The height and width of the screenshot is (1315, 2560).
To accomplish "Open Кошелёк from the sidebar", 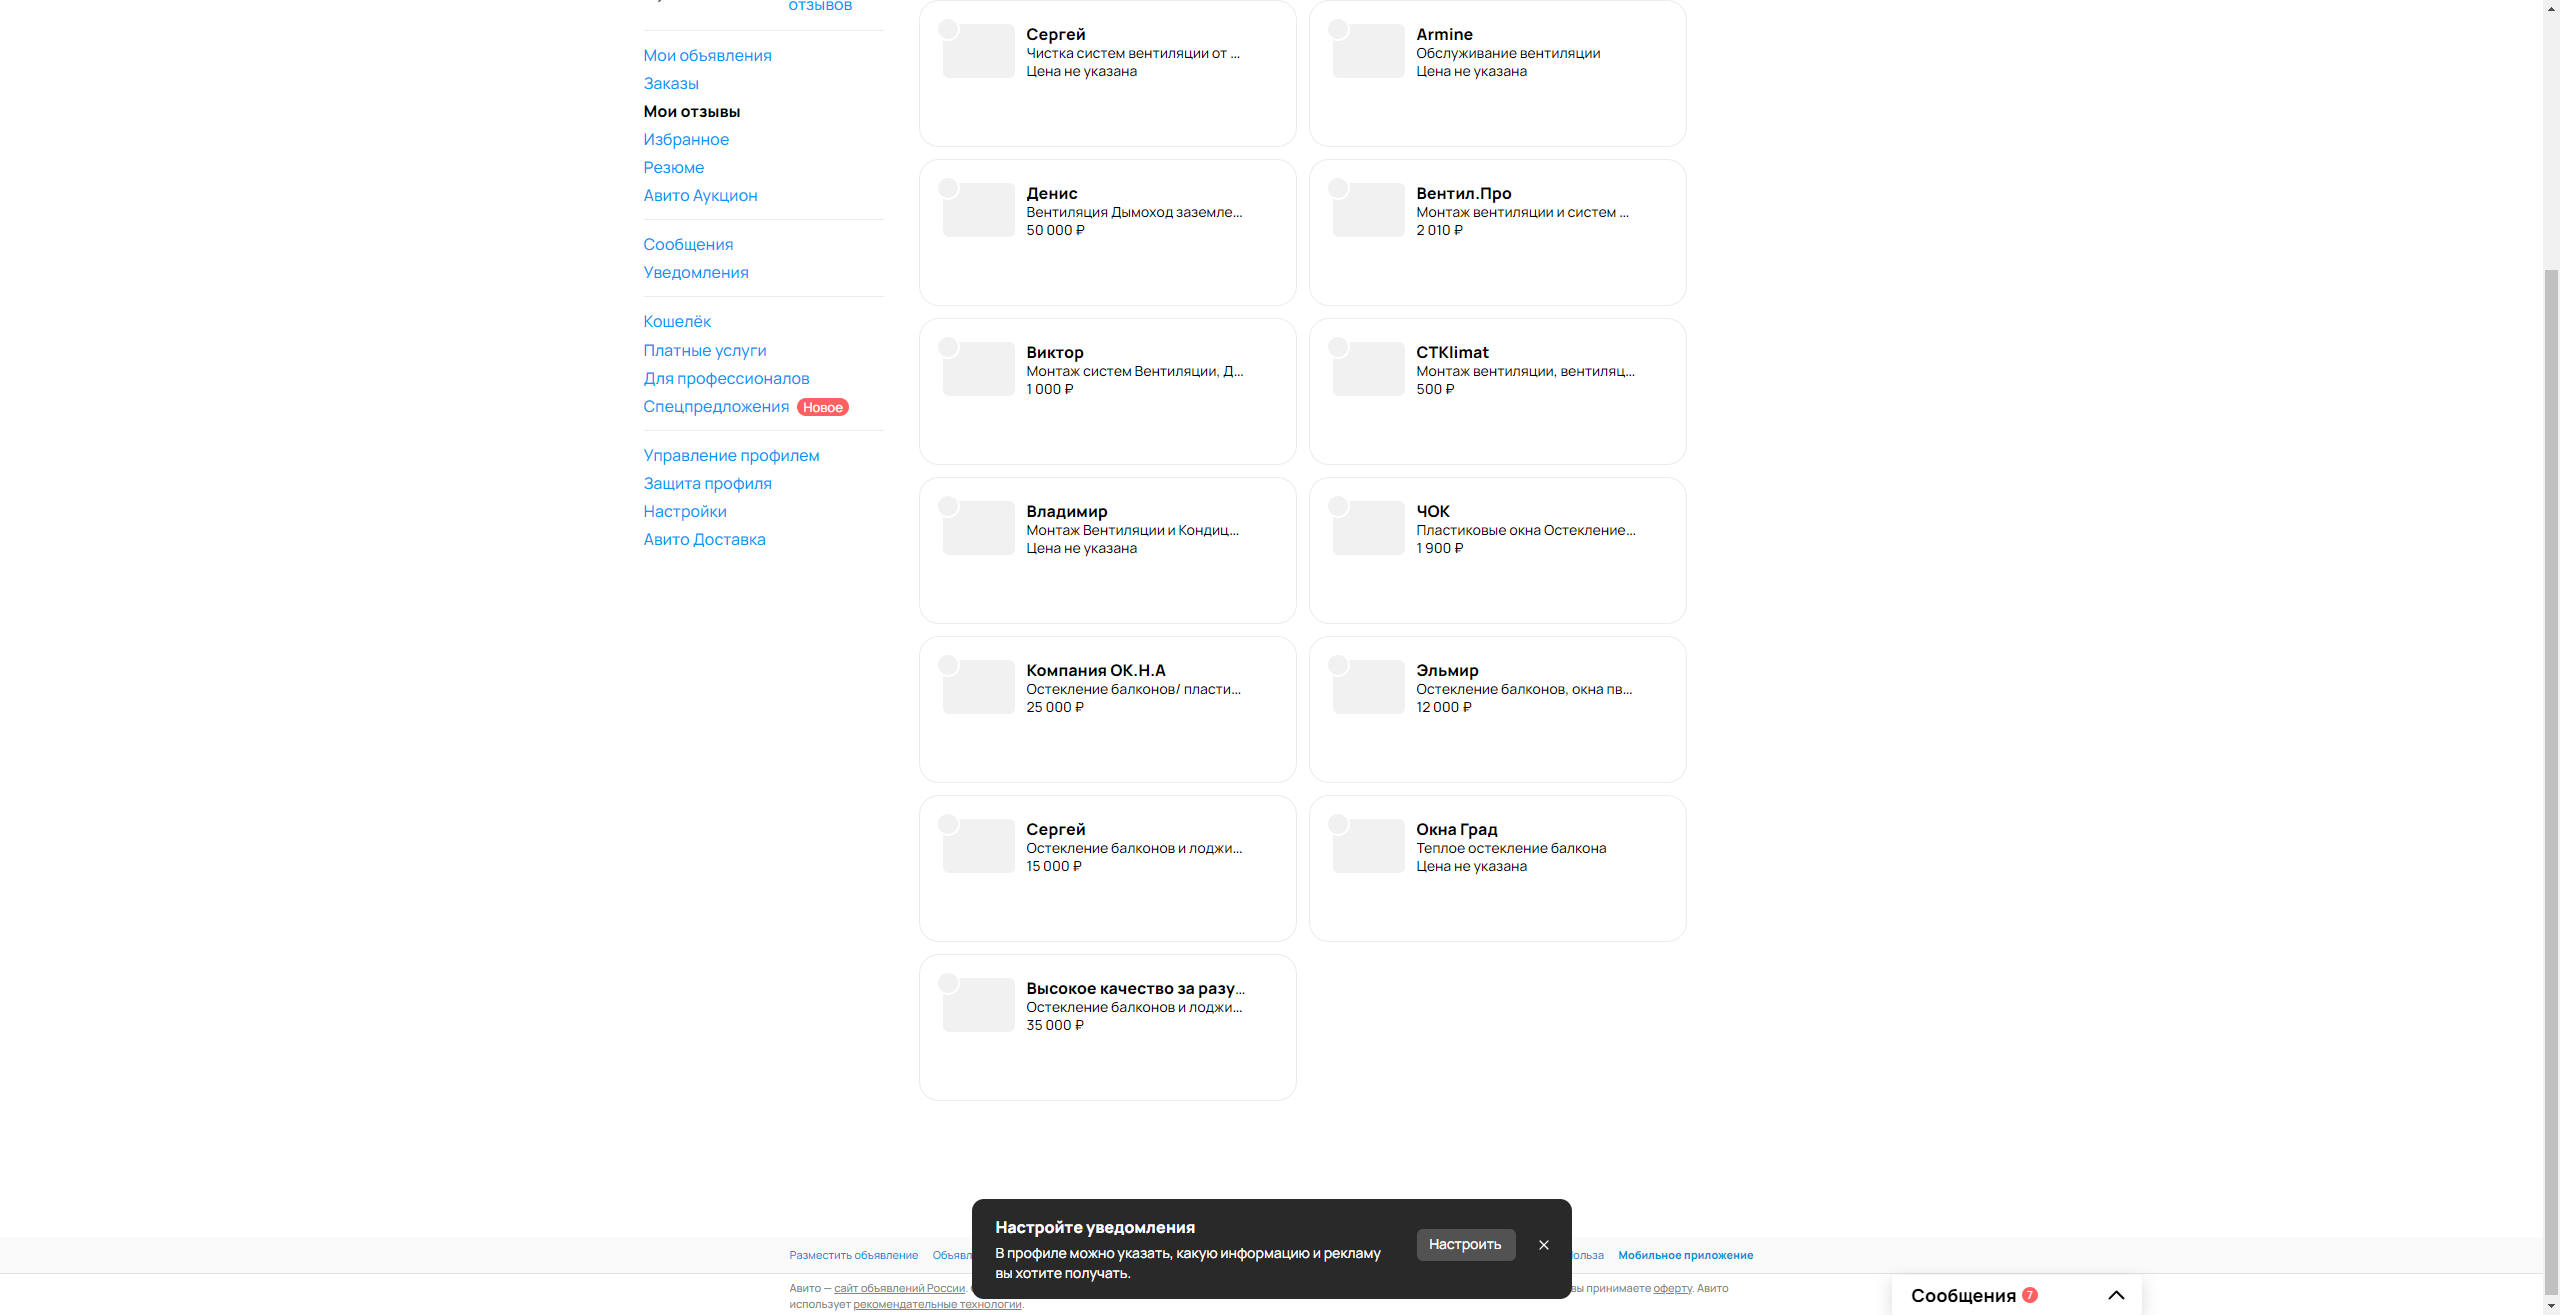I will pyautogui.click(x=677, y=321).
